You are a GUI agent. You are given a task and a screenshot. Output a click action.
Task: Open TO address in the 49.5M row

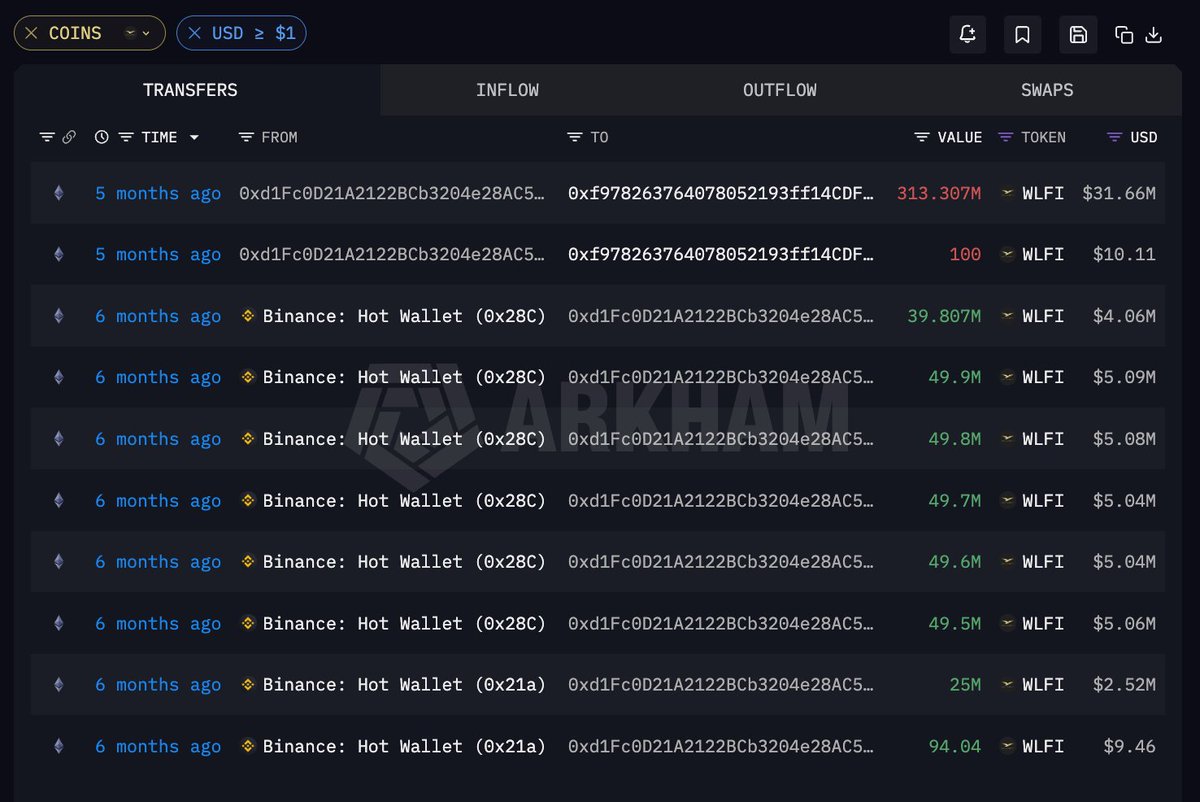tap(721, 623)
